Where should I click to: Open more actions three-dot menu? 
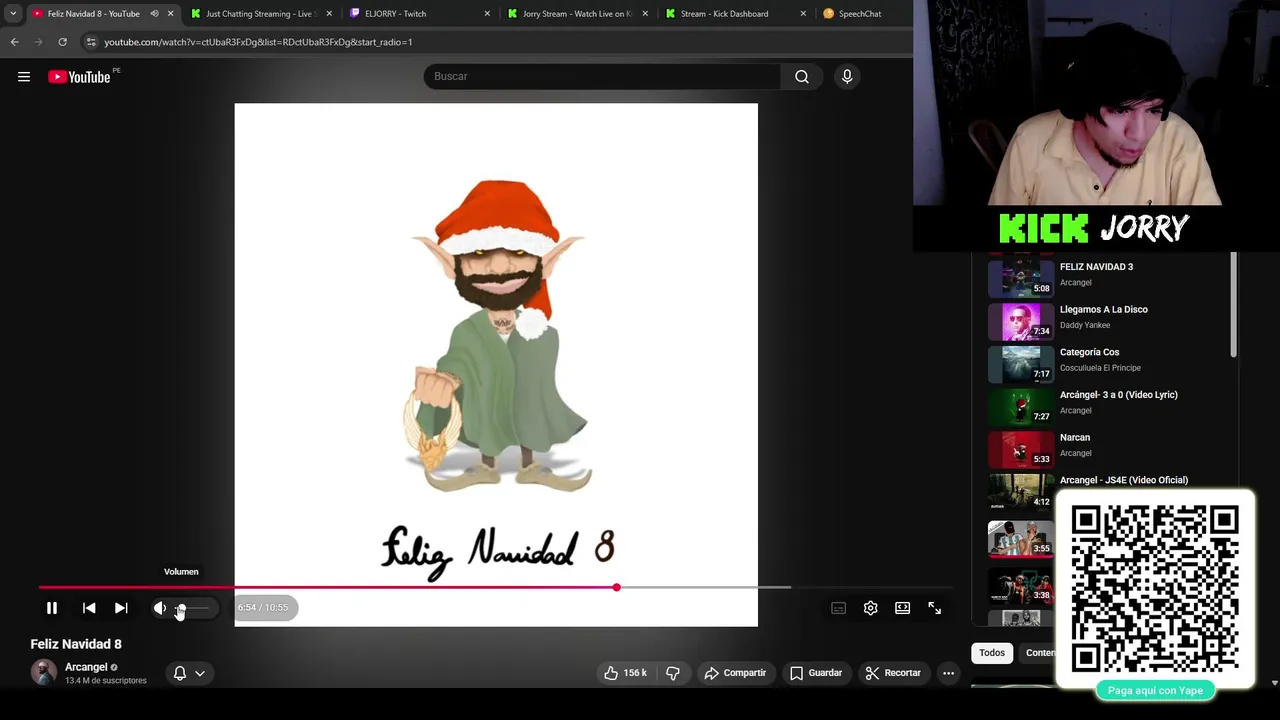tap(949, 673)
